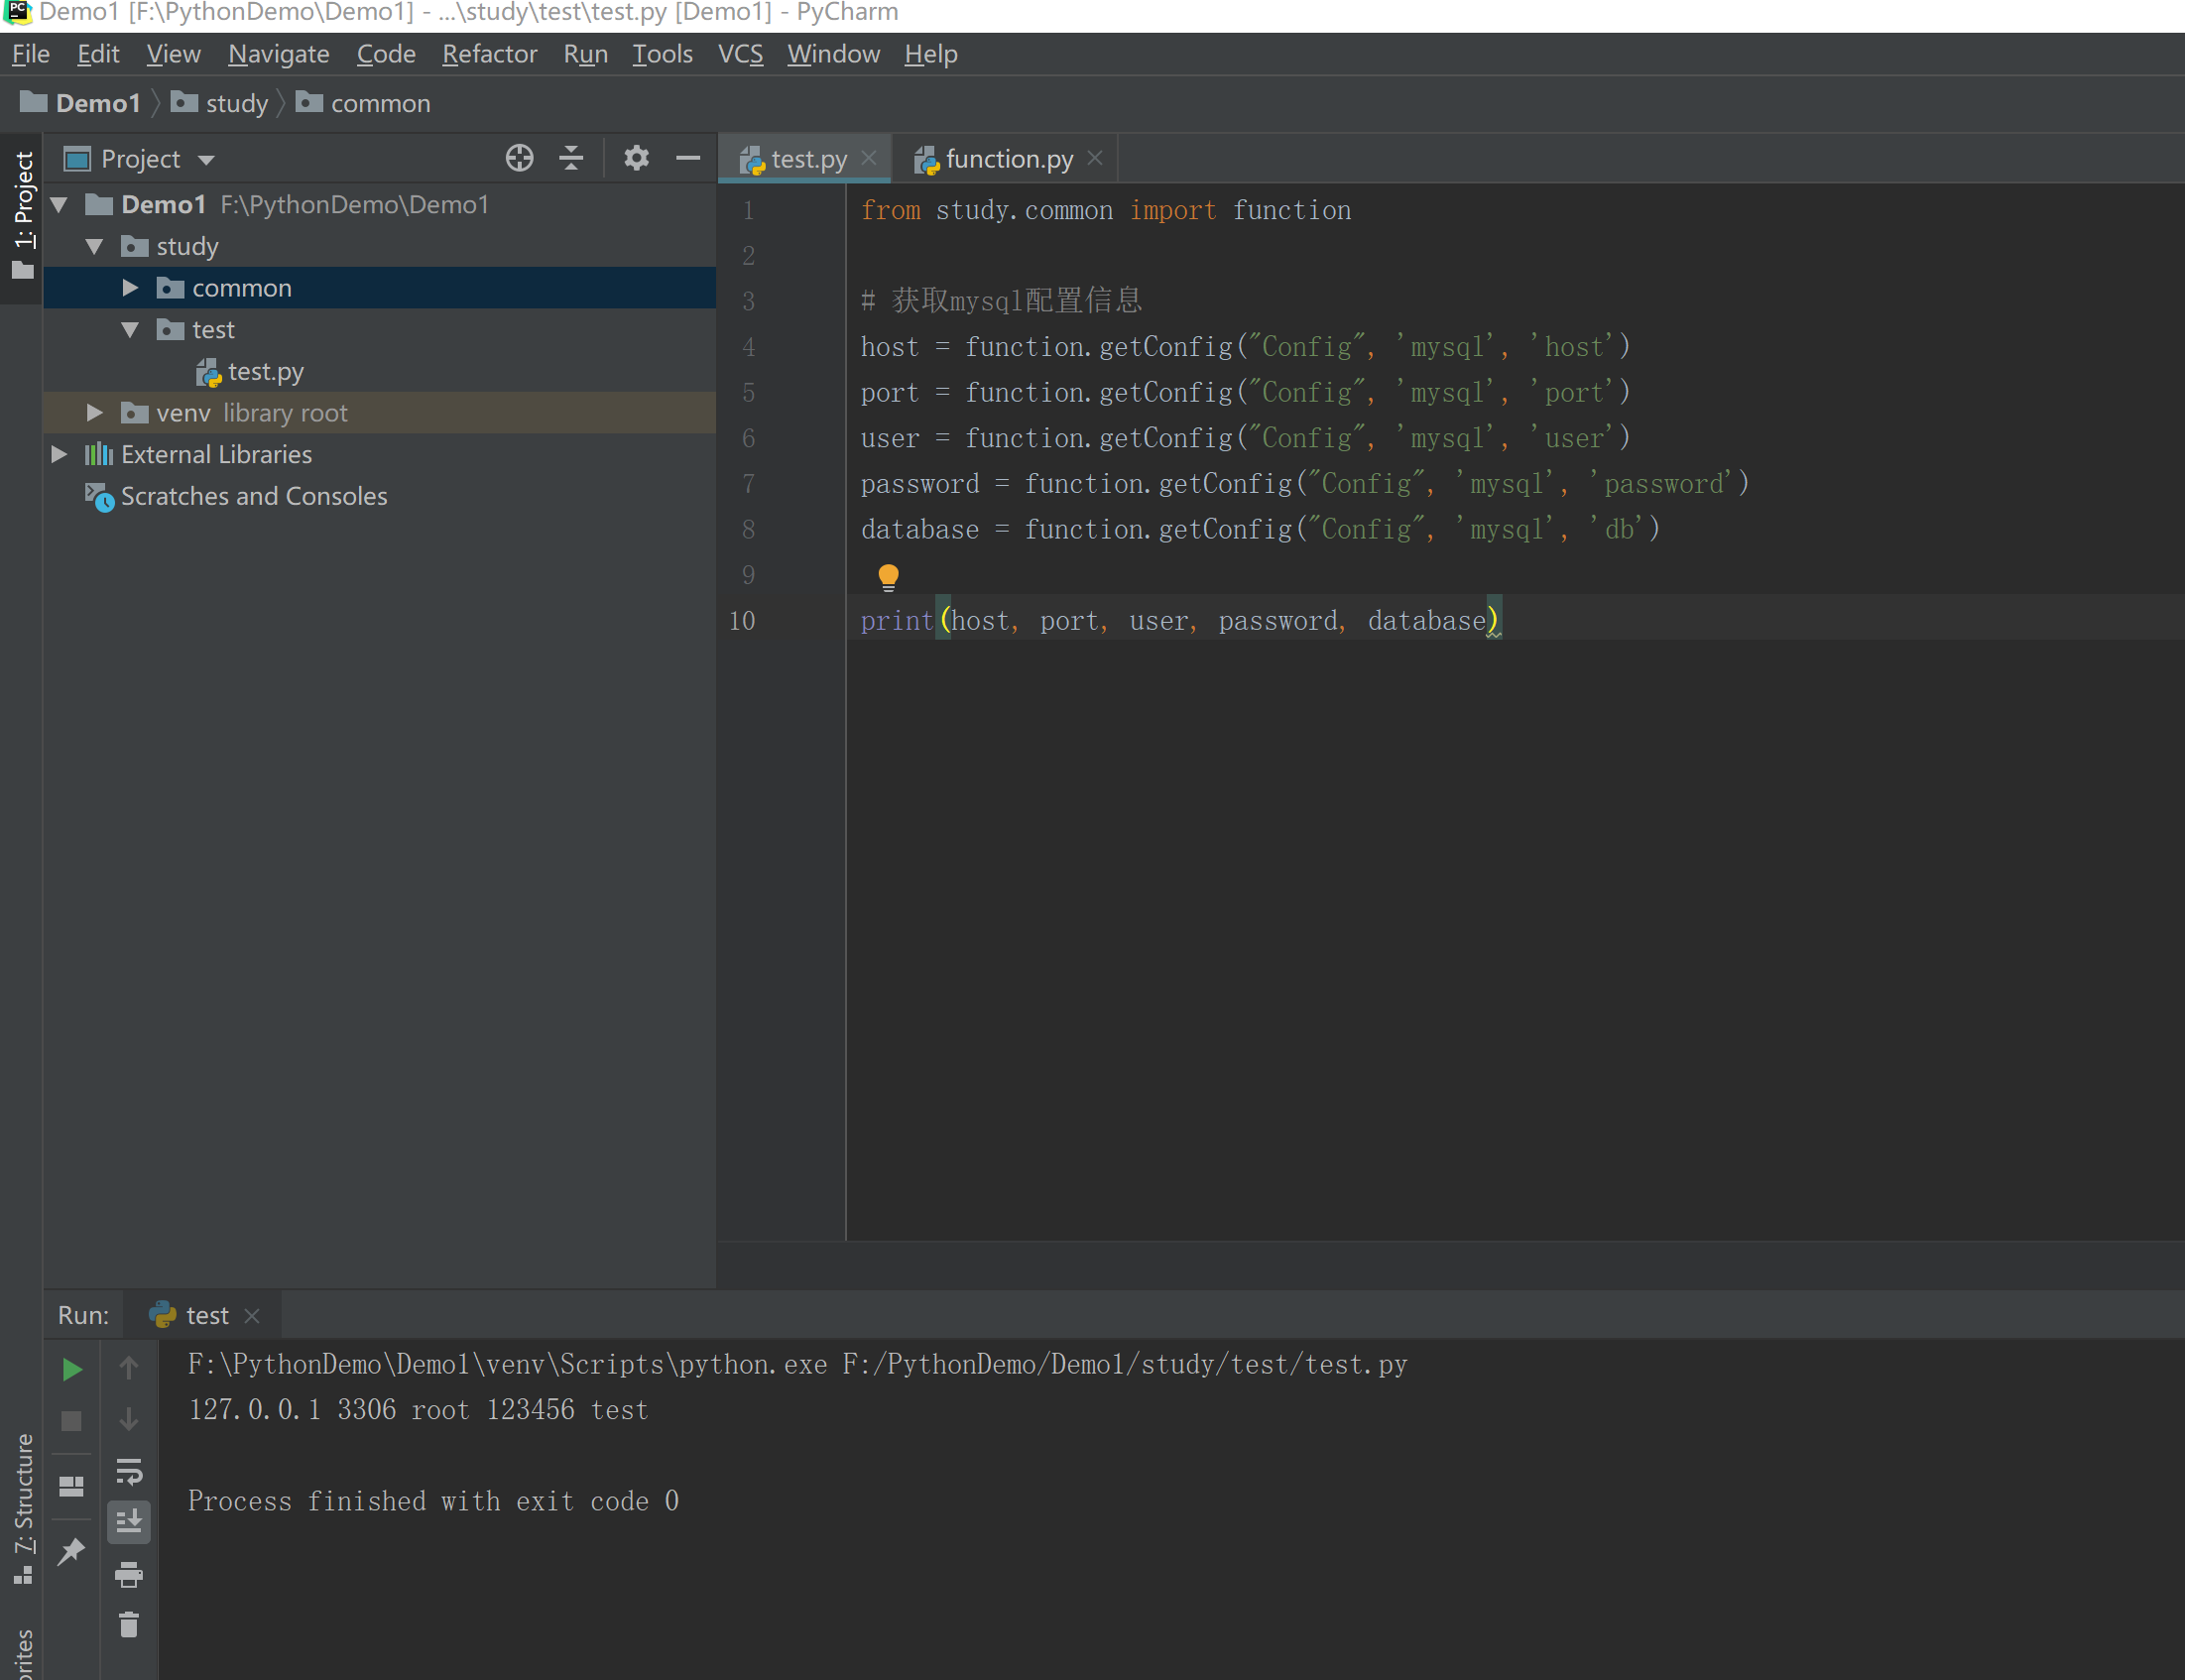The height and width of the screenshot is (1680, 2185).
Task: Click the Locate/Scroll from Source crosshair icon
Action: click(x=519, y=158)
